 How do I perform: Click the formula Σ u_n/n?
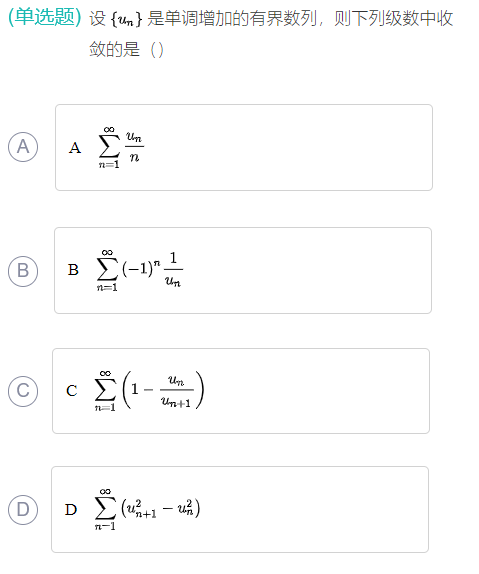(x=121, y=148)
